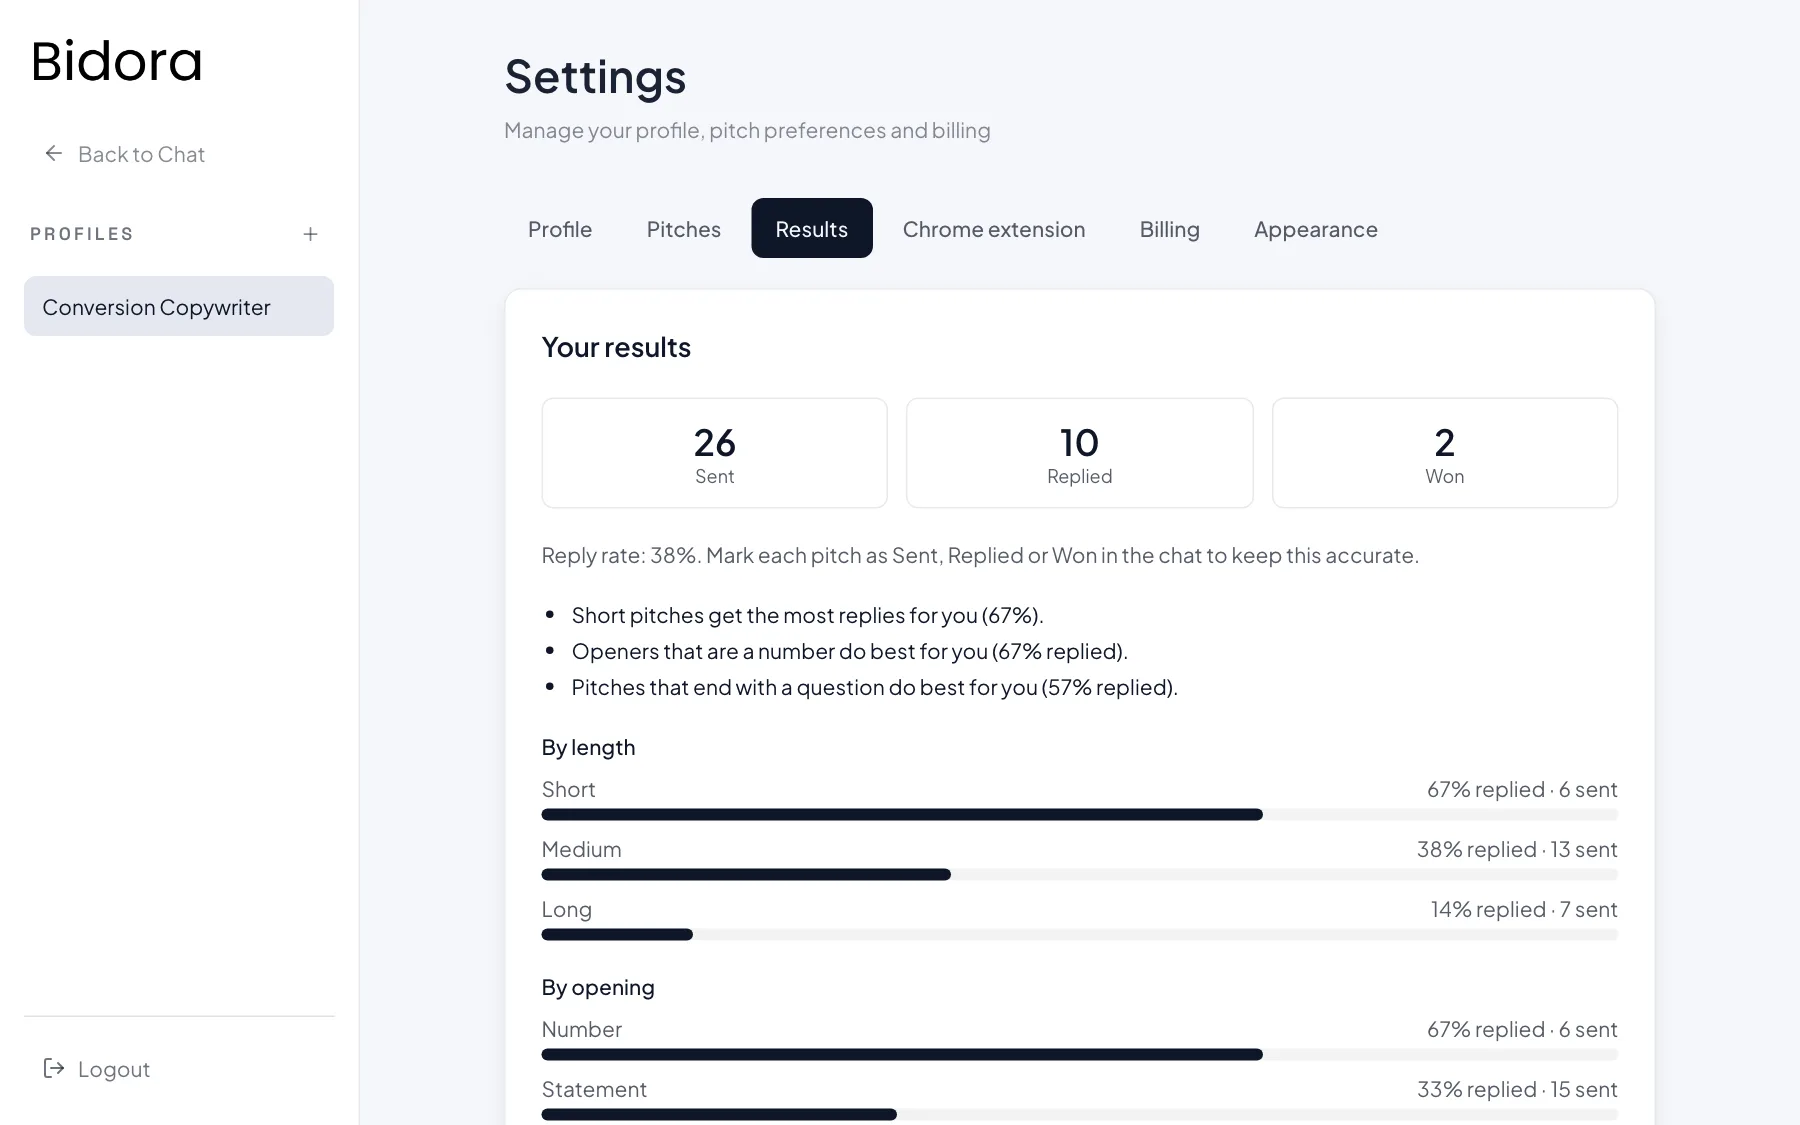Click the Number opening progress bar

click(x=1080, y=1055)
